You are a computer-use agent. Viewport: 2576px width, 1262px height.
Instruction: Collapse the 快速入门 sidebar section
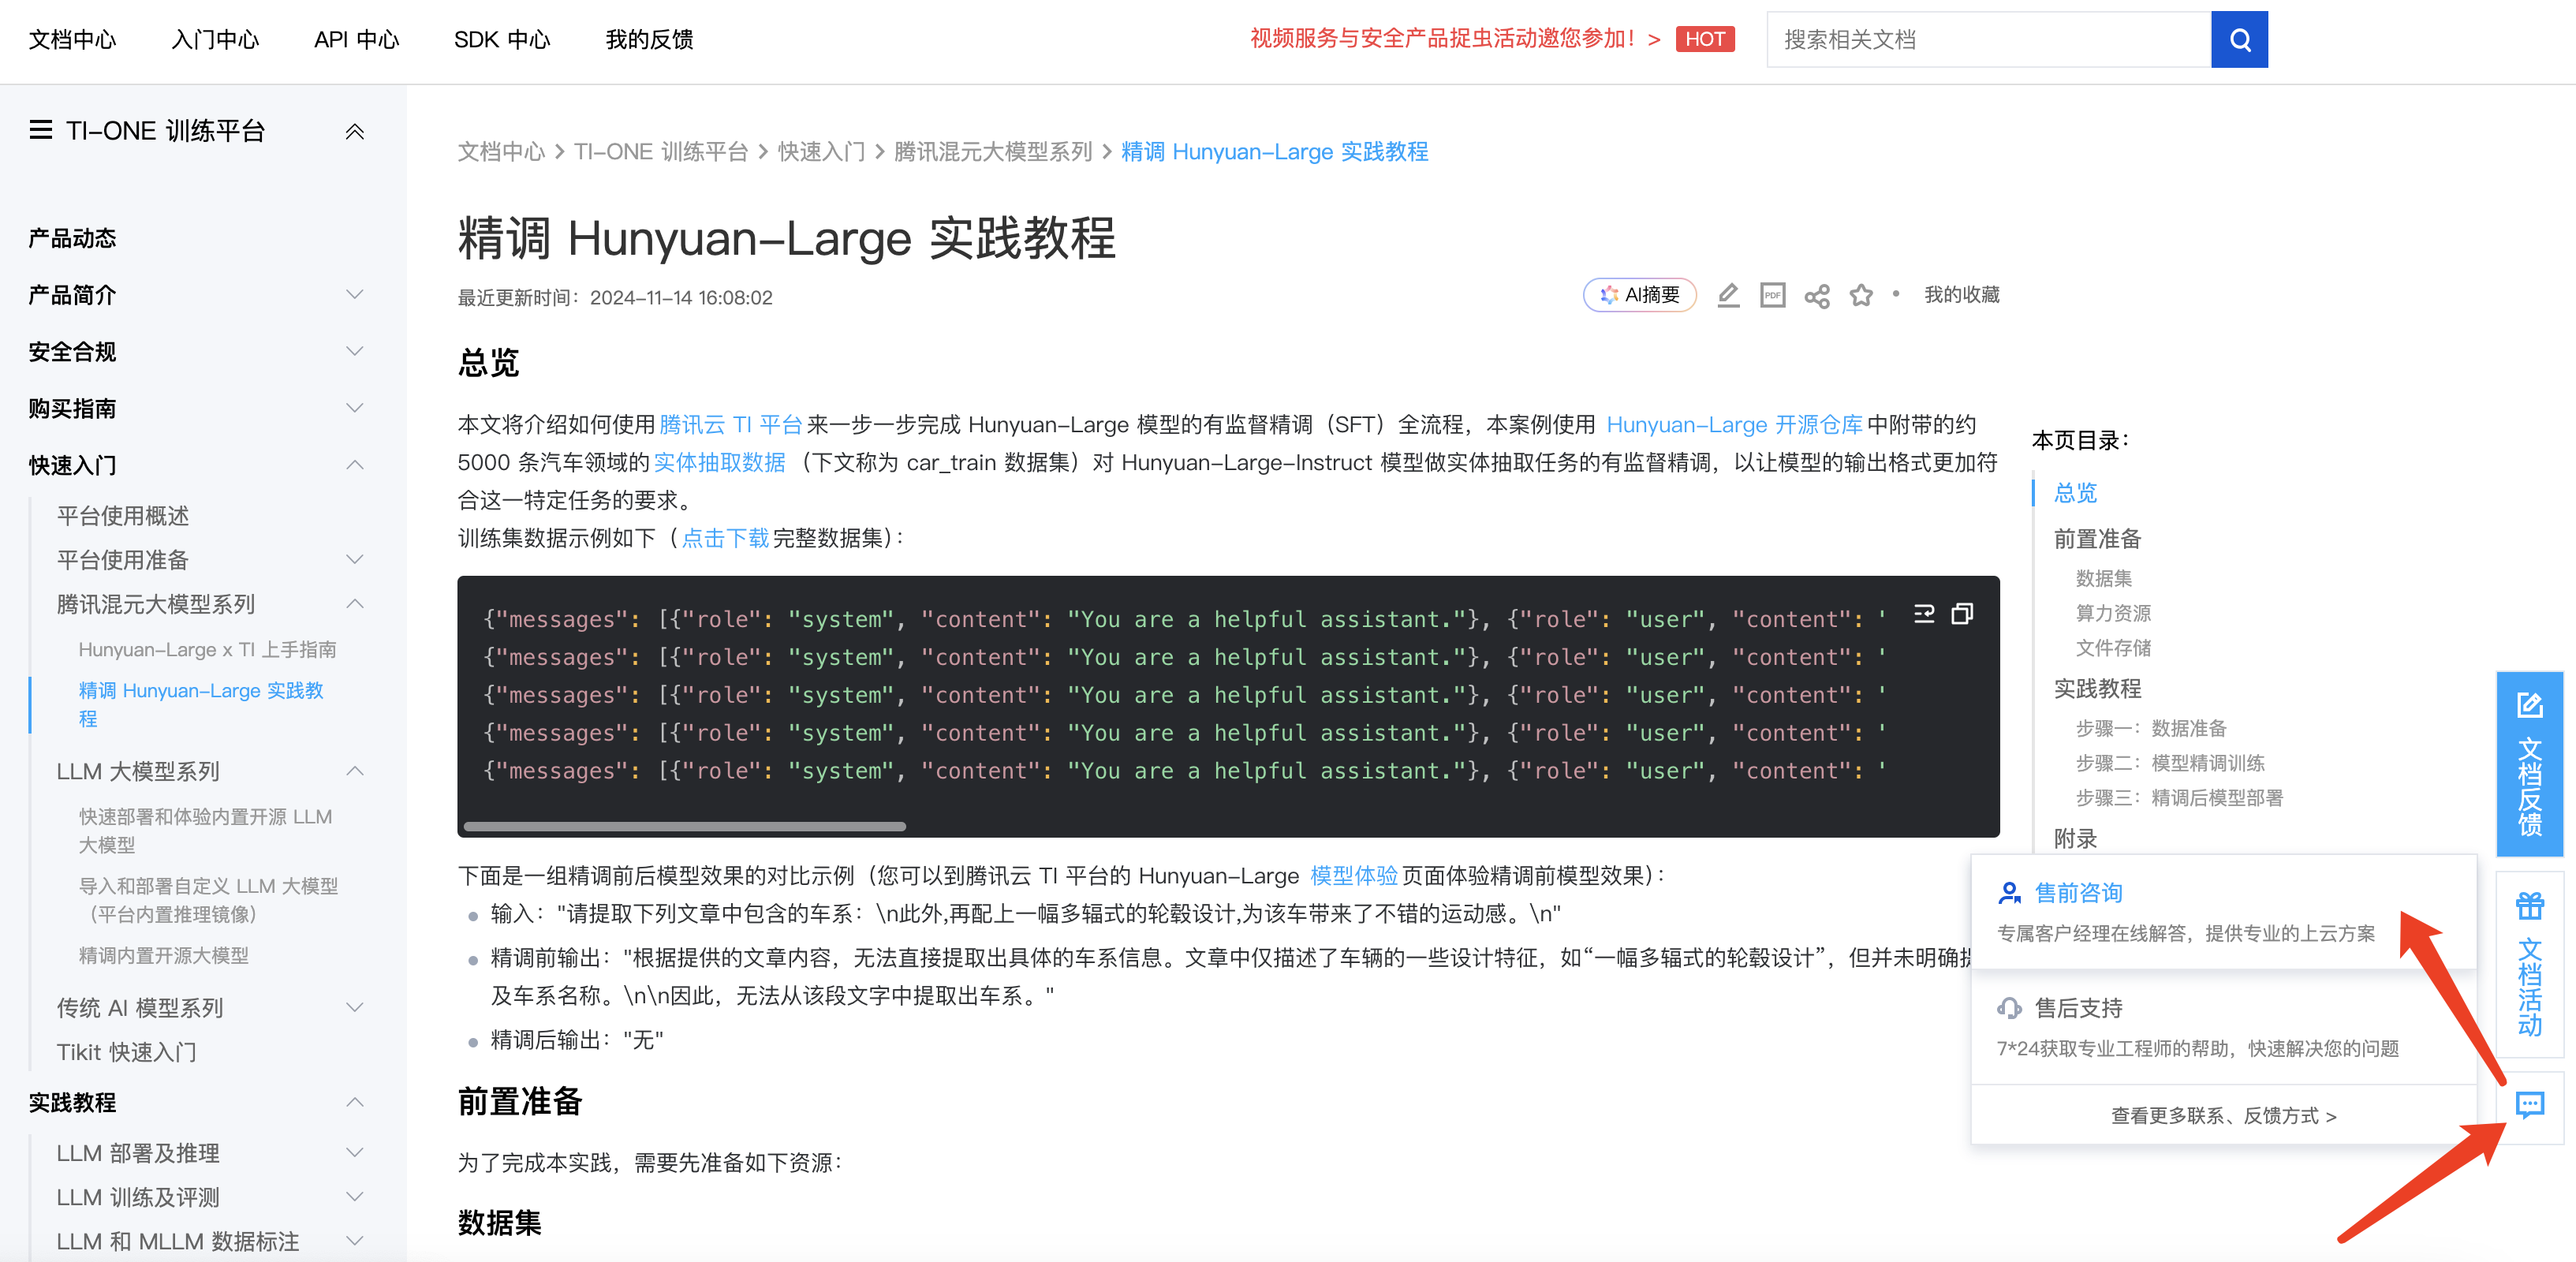tap(354, 465)
